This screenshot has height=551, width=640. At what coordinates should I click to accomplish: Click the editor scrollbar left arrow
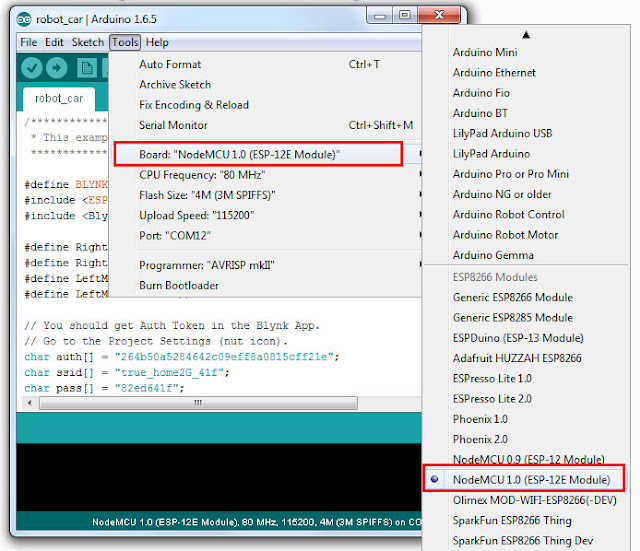click(29, 403)
